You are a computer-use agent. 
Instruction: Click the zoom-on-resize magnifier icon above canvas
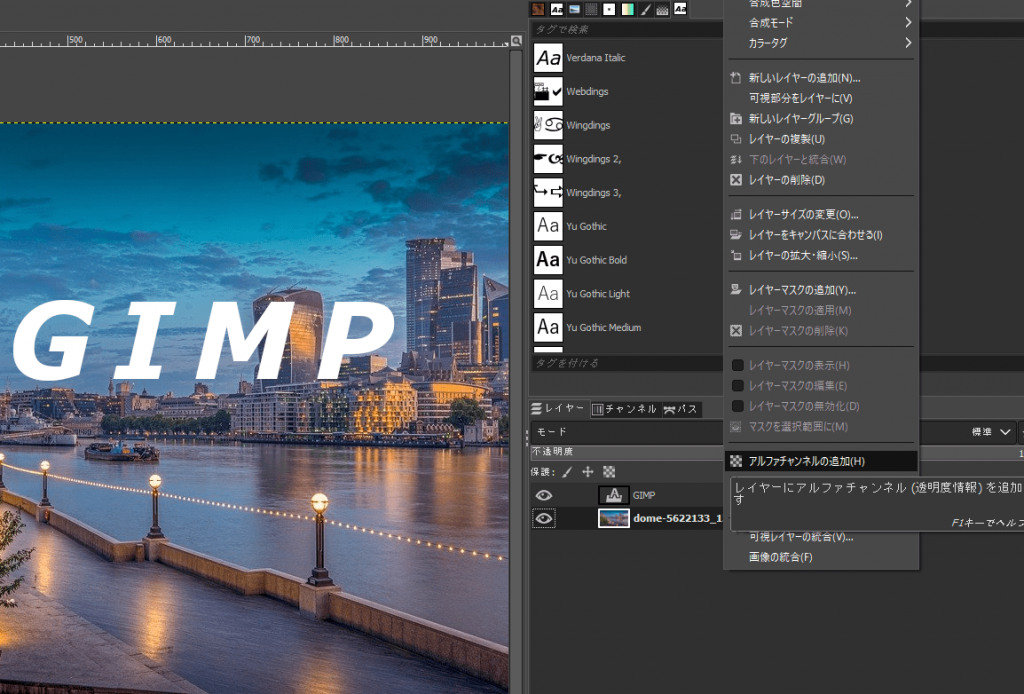click(x=517, y=41)
